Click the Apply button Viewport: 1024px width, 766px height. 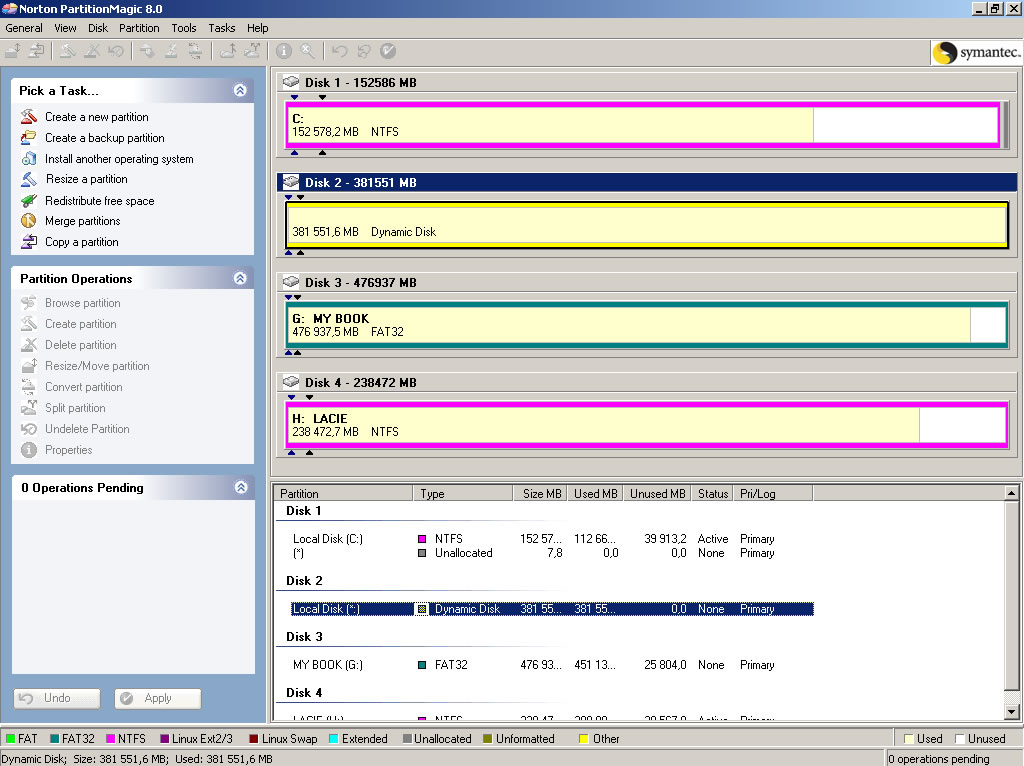[157, 698]
